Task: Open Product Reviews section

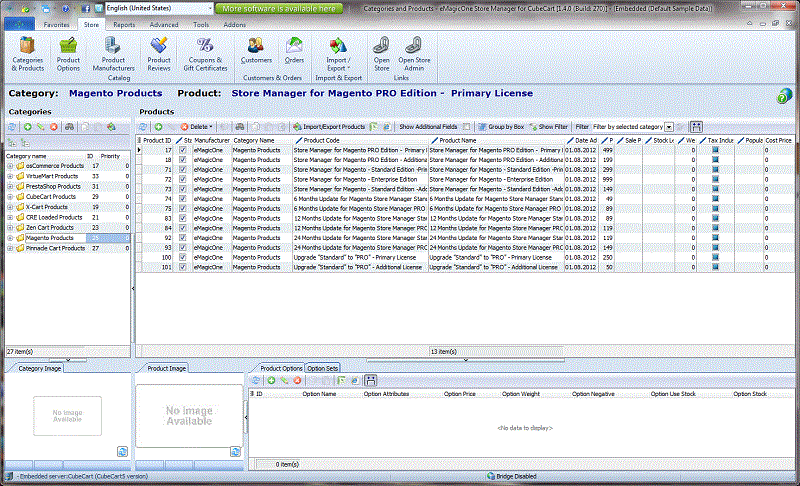Action: (x=159, y=54)
